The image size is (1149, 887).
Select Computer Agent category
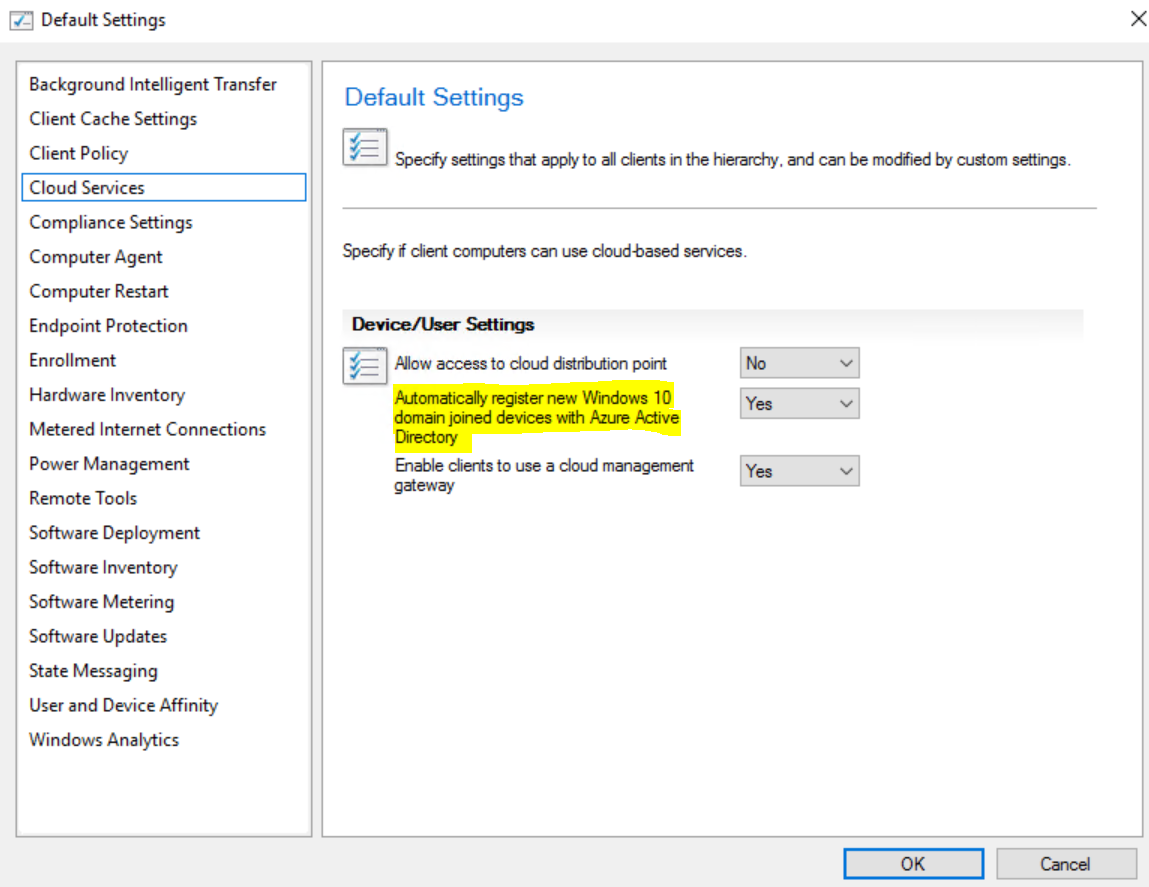click(x=96, y=257)
